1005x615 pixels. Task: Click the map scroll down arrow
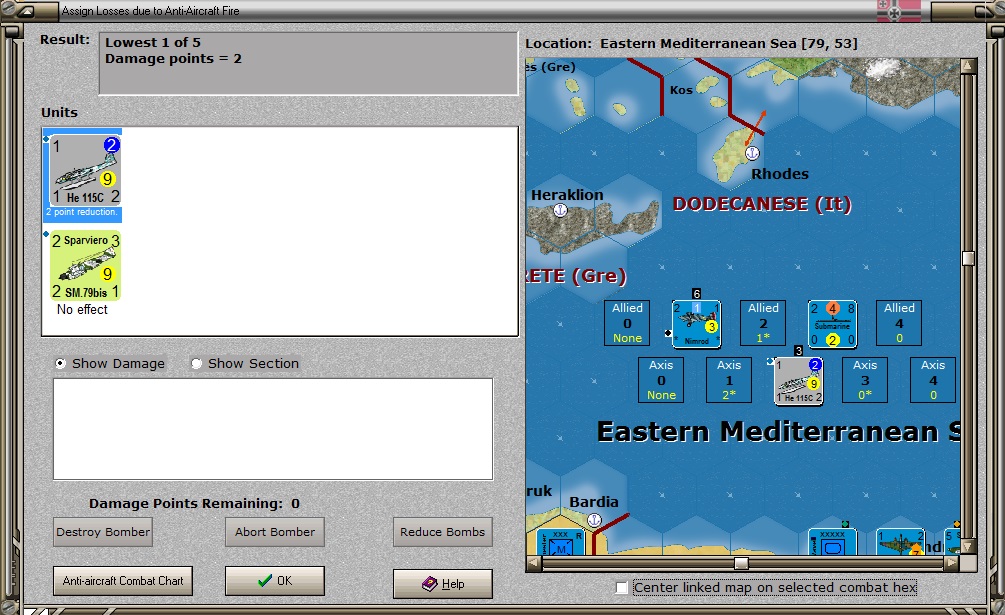pyautogui.click(x=968, y=546)
